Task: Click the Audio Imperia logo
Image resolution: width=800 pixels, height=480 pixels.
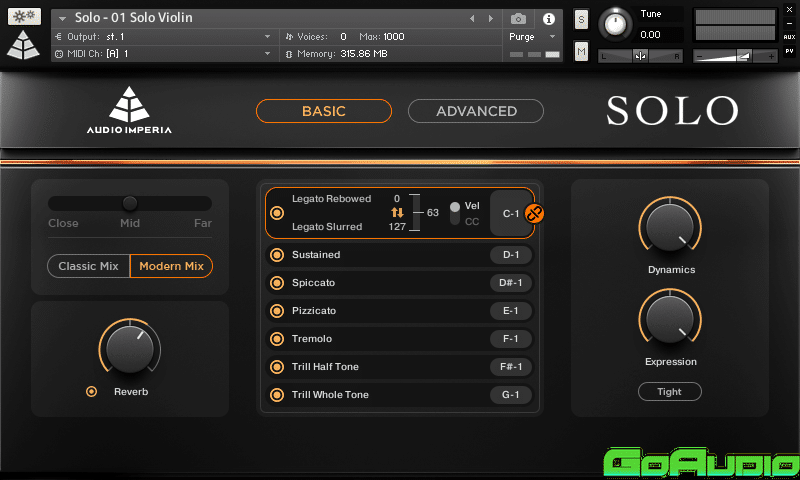Action: tap(129, 110)
